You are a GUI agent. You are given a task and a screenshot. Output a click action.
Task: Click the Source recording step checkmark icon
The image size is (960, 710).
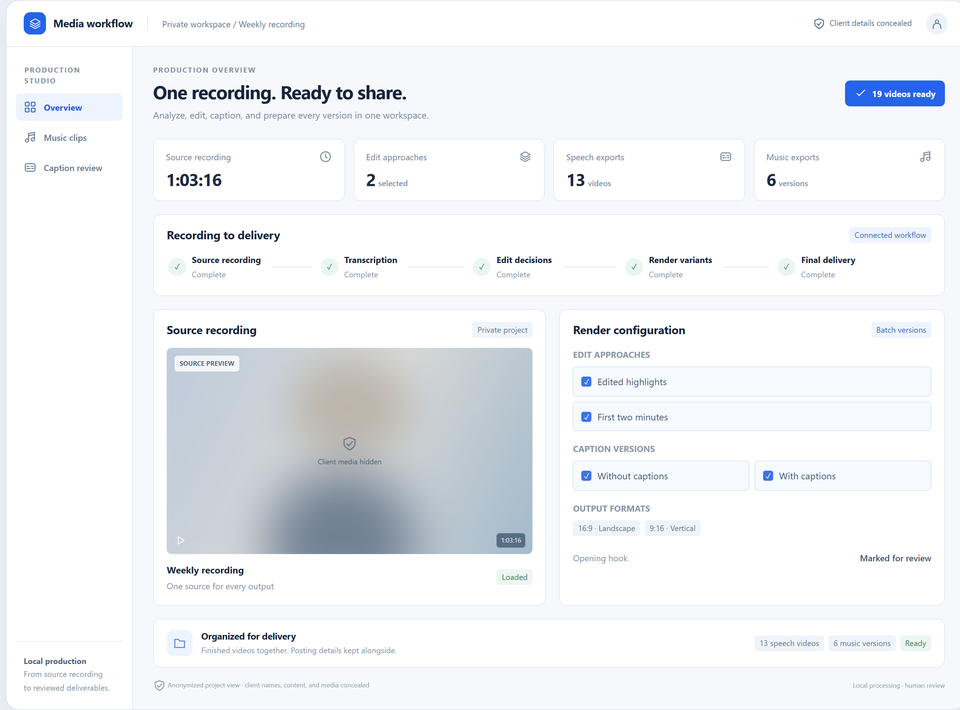(177, 267)
